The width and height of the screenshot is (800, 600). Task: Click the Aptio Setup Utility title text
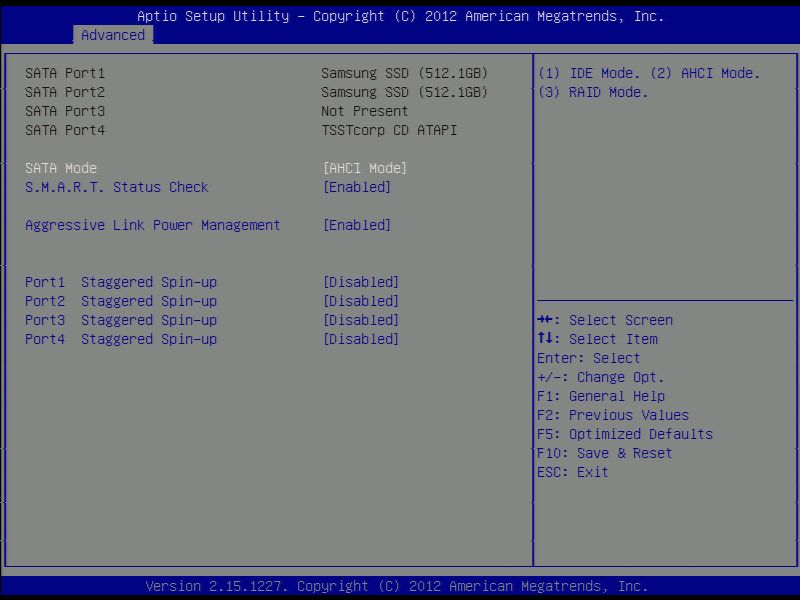click(401, 16)
